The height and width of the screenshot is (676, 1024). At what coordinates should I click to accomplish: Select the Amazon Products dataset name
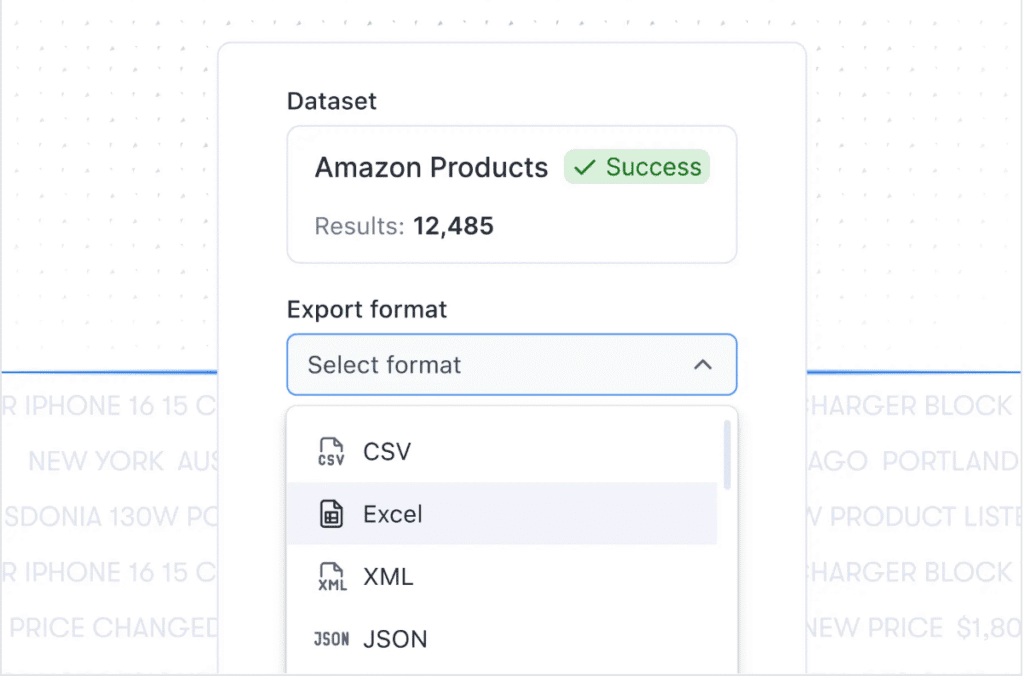coord(431,168)
